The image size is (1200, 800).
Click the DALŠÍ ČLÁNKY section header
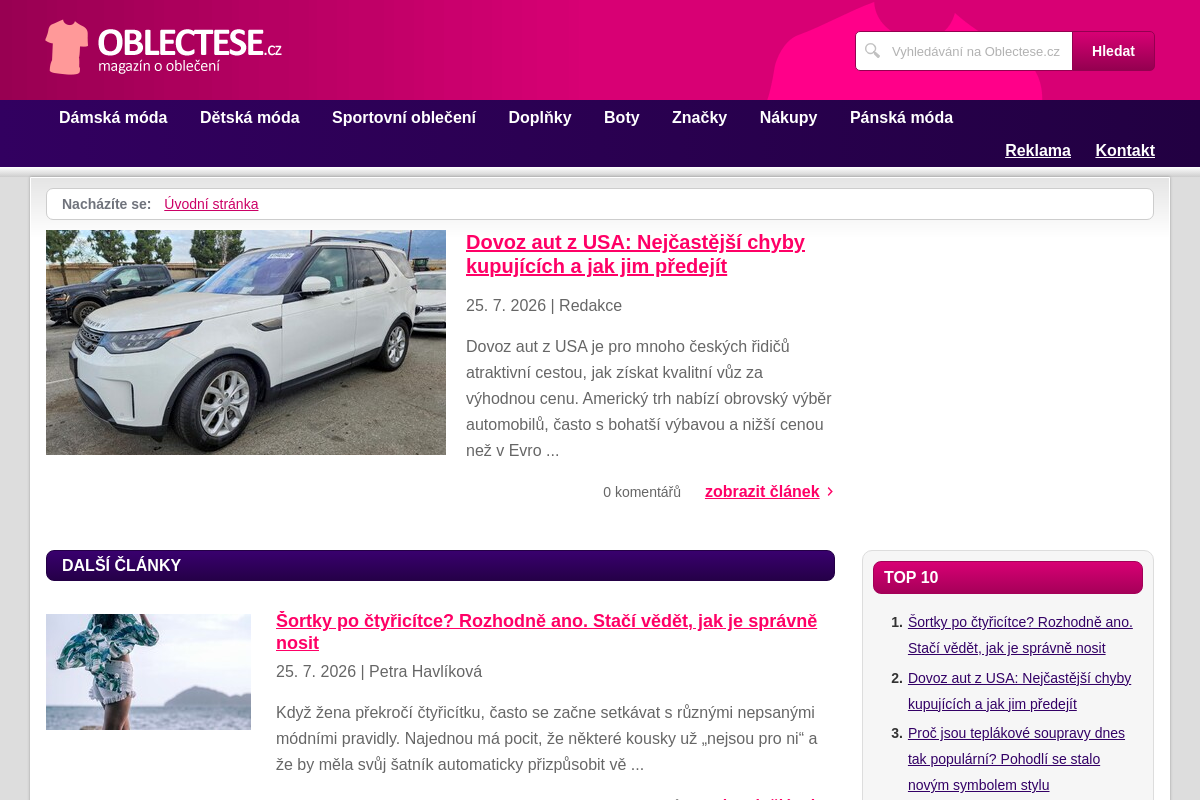(x=440, y=565)
